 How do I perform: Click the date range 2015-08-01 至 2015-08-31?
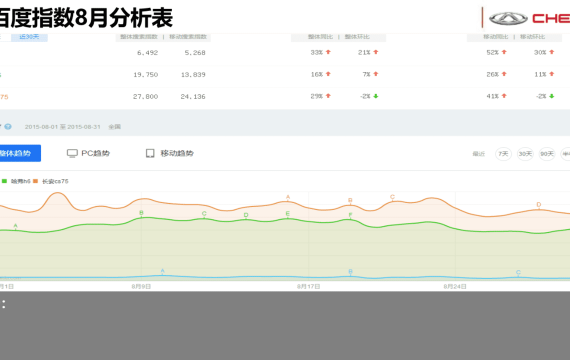click(63, 127)
